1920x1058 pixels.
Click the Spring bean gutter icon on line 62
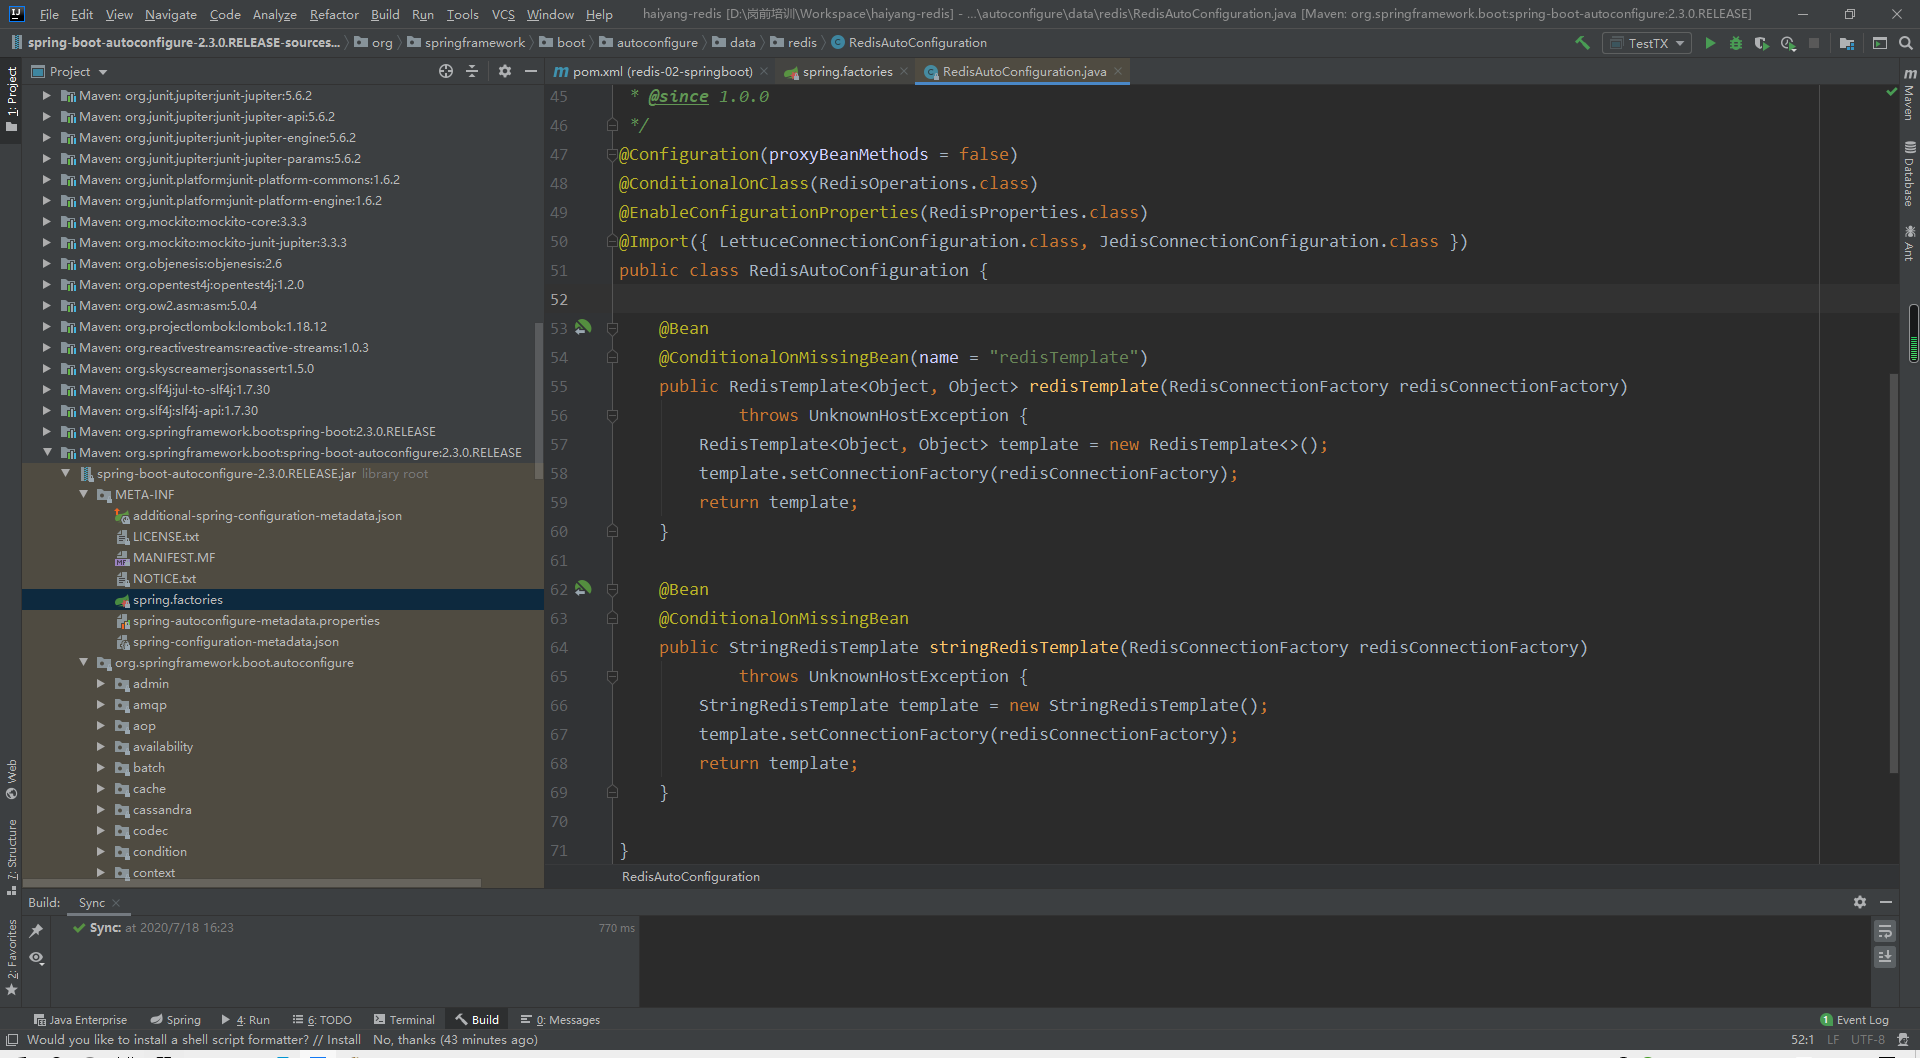coord(583,588)
